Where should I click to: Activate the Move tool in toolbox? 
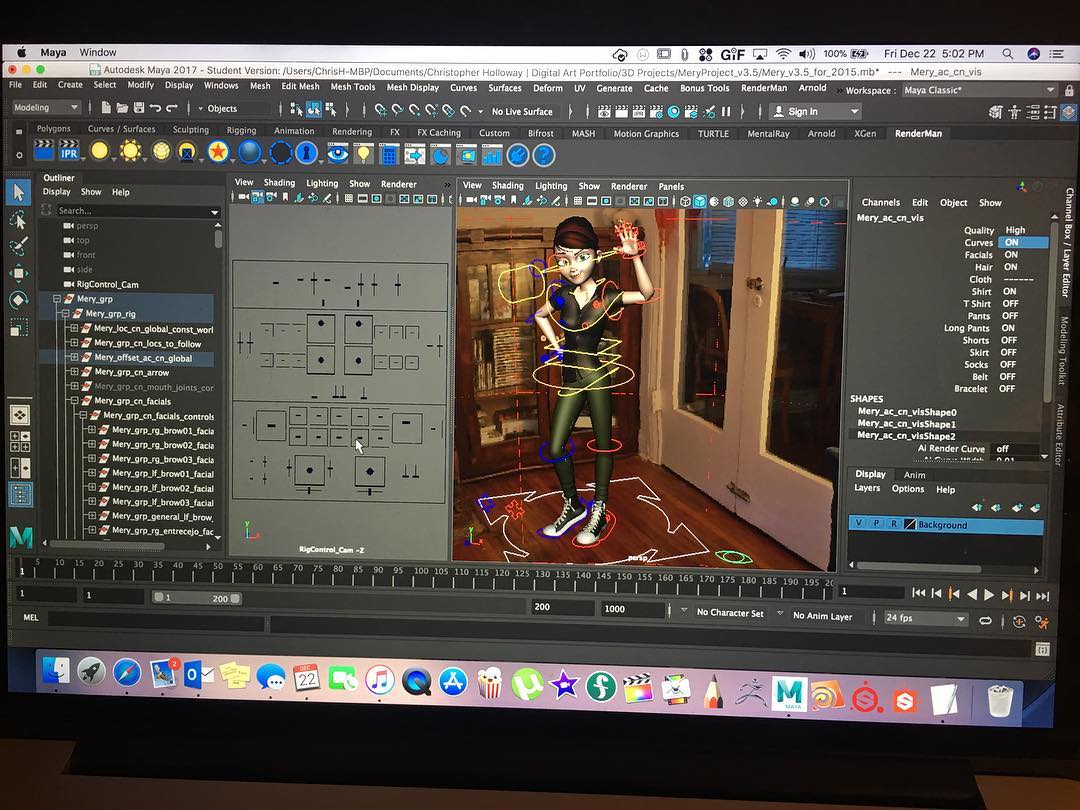click(x=19, y=273)
